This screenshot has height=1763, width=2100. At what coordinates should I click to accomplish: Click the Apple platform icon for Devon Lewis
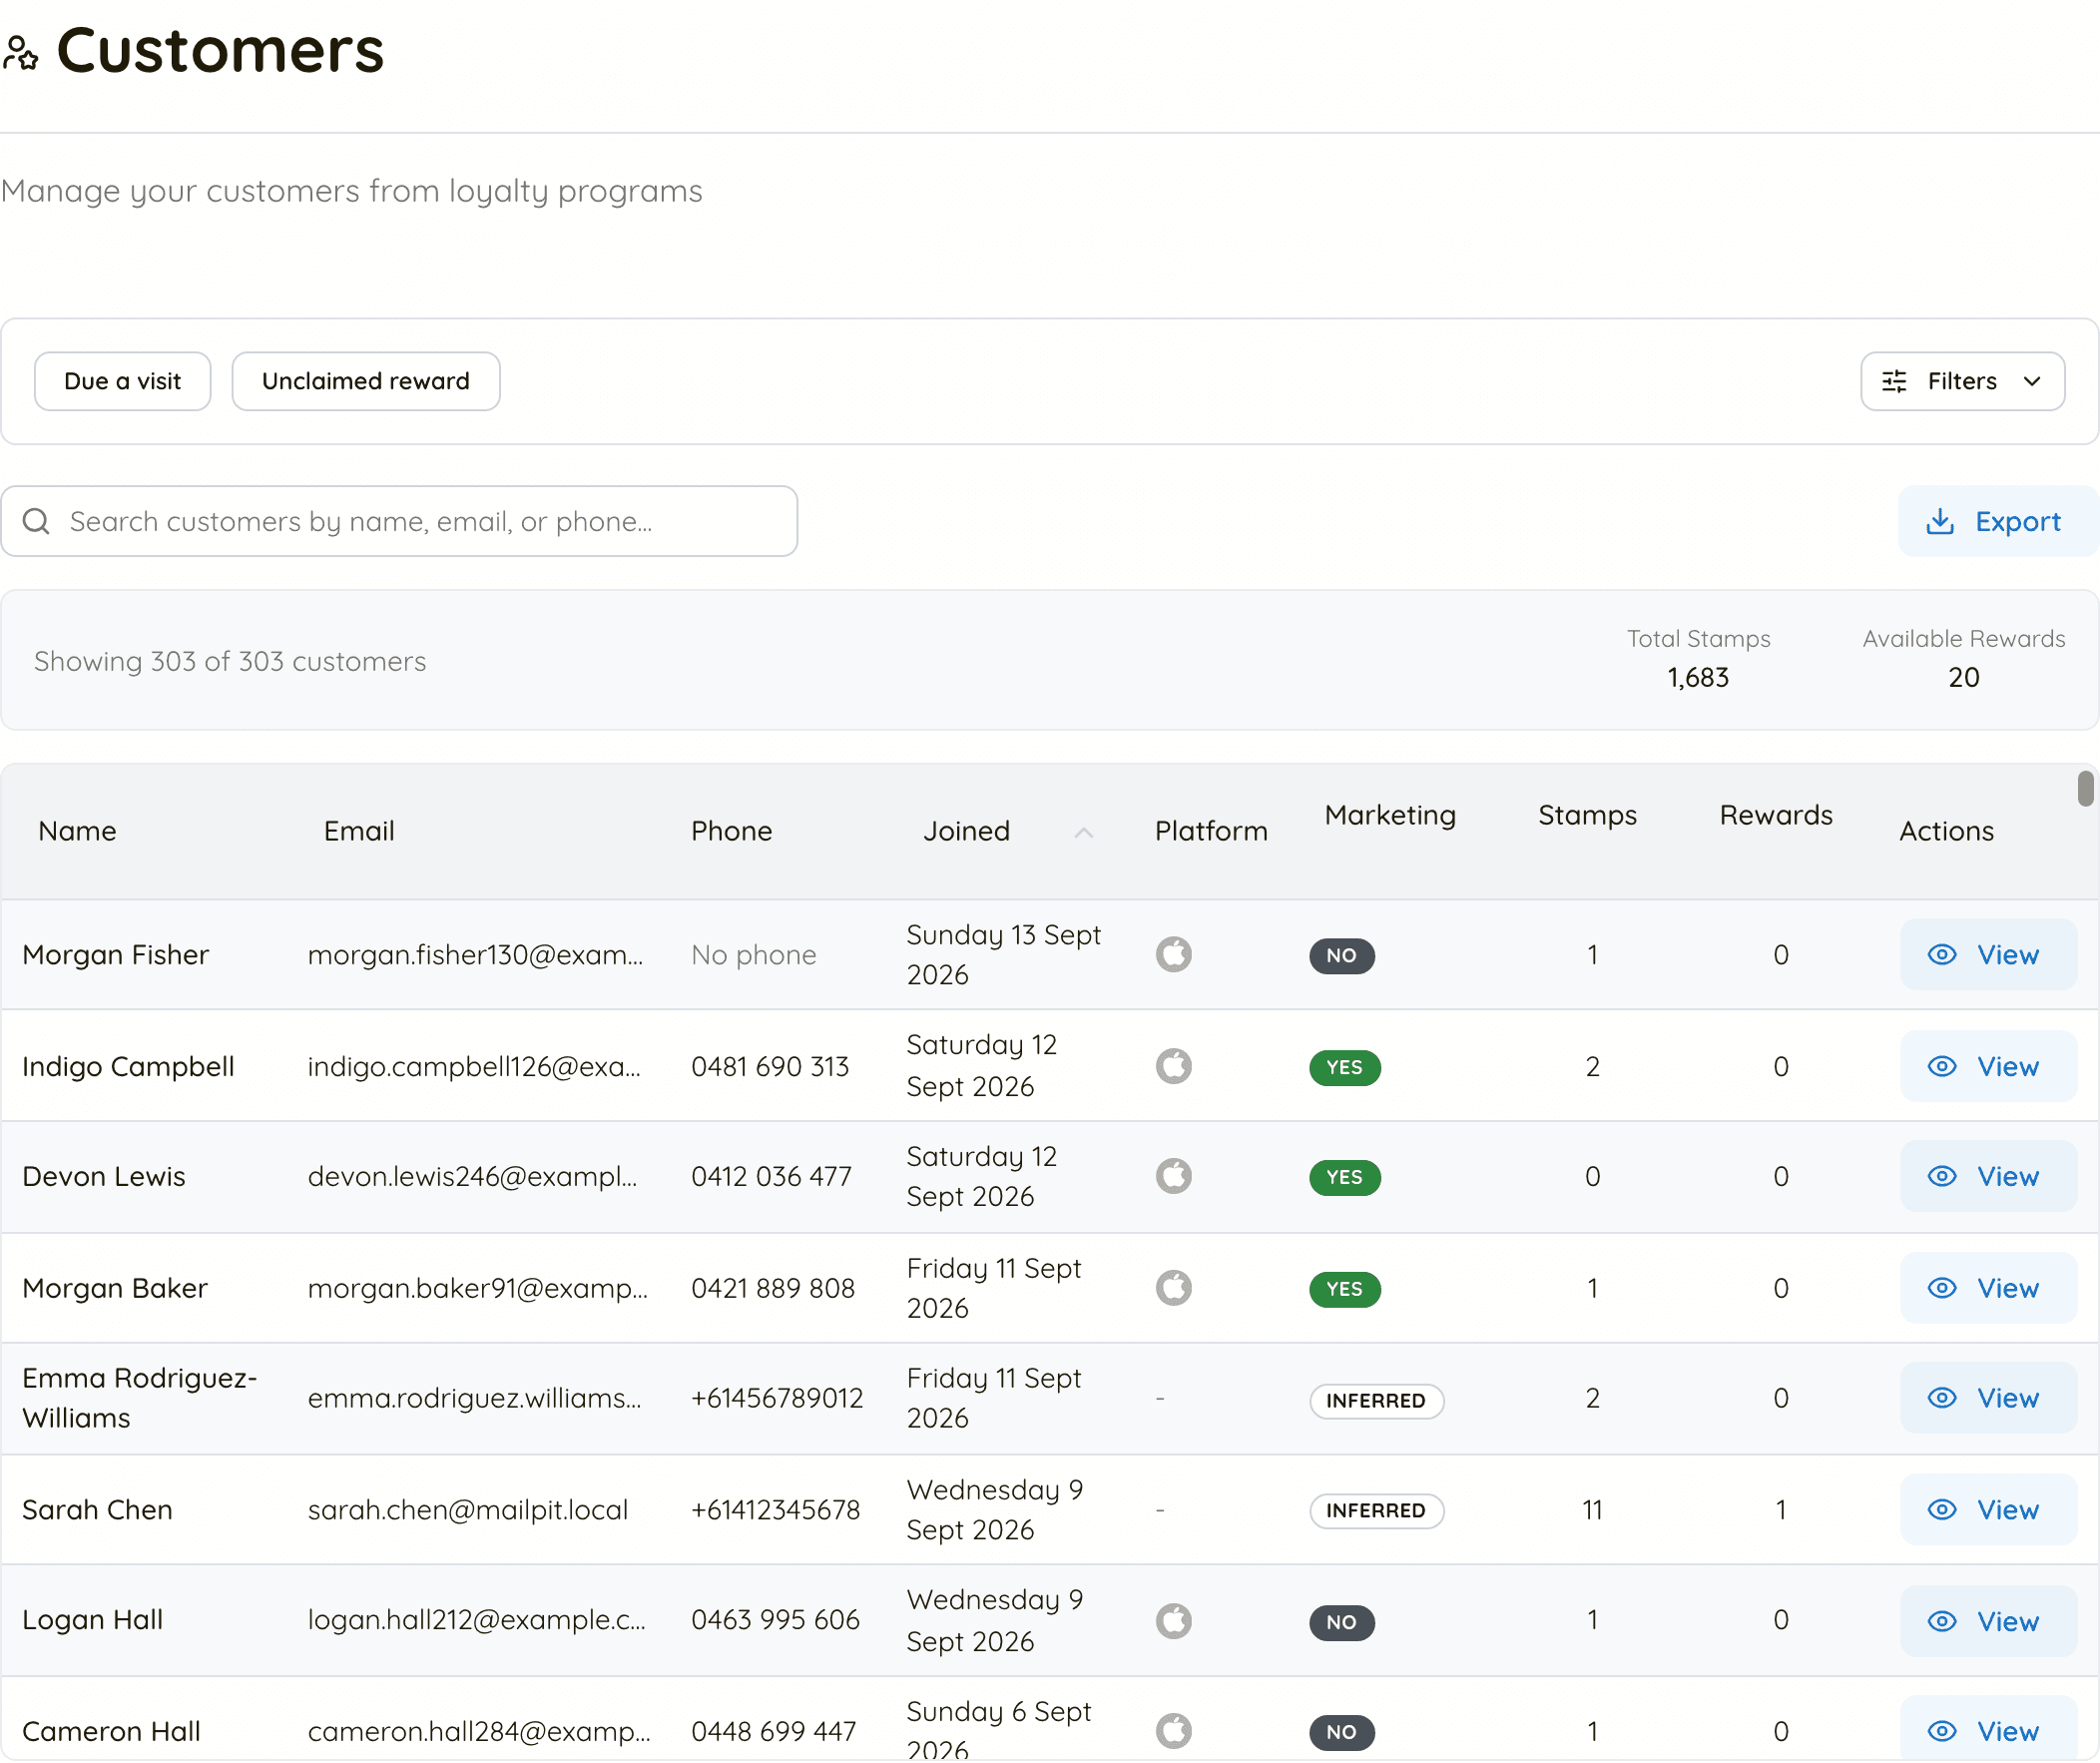click(1173, 1176)
